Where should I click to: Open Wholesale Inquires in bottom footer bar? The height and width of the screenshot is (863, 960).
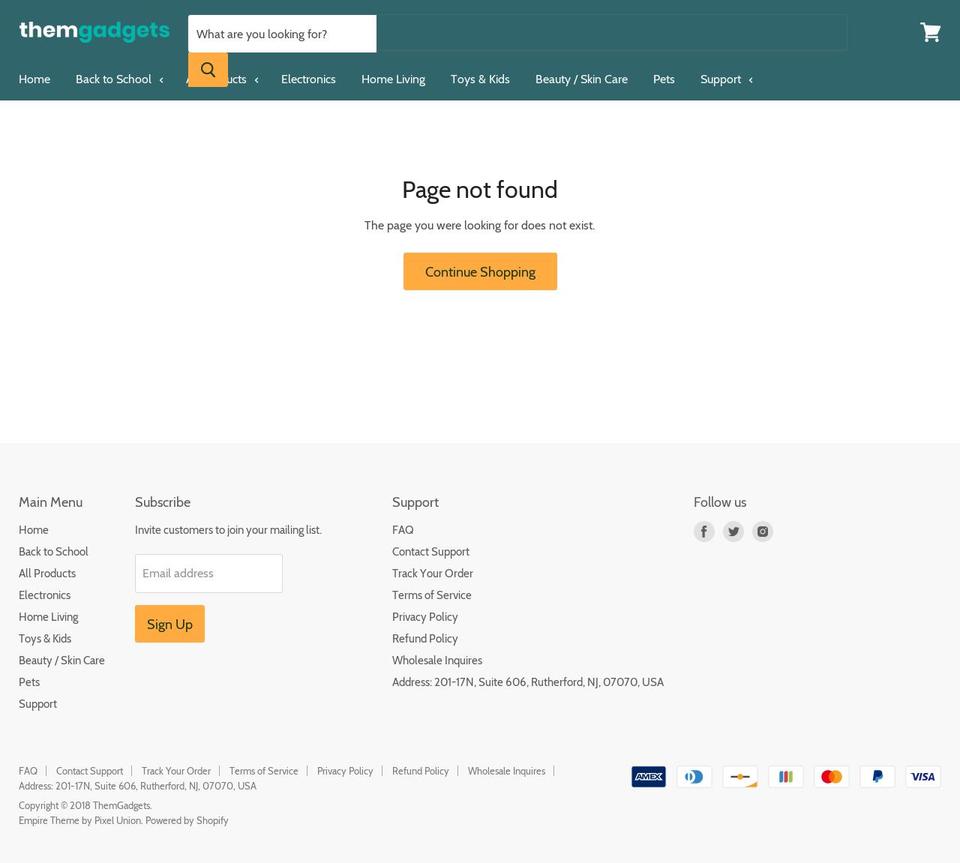(506, 771)
